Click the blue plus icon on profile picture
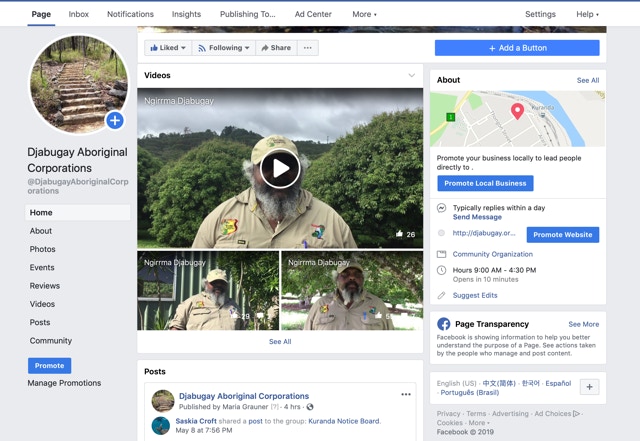The height and width of the screenshot is (441, 640). tap(115, 121)
